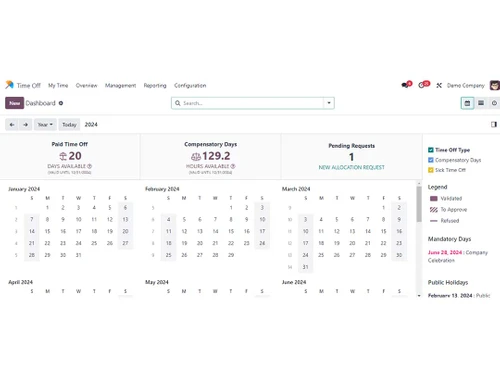Screen dimensions: 500x375
Task: Click the Compensatory Days icon
Action: pos(196,156)
